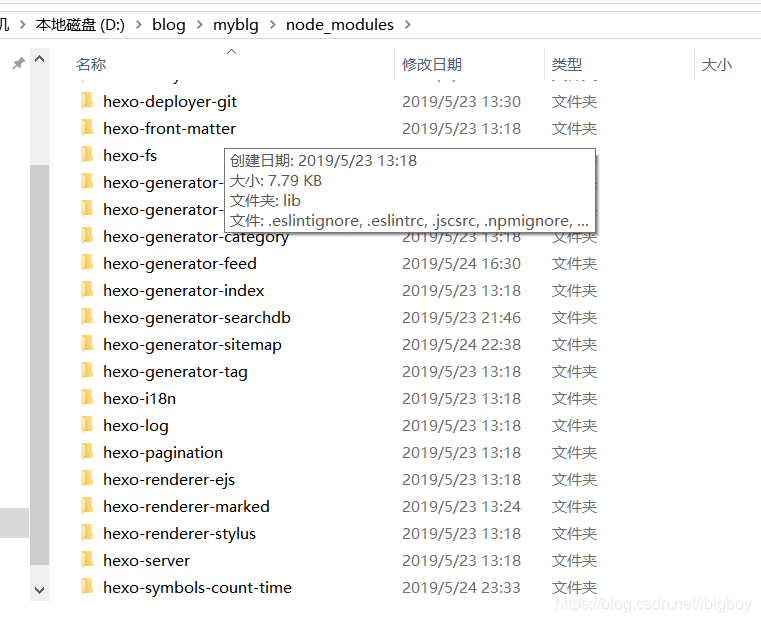Select the hexo-renderer-ejs folder icon
The height and width of the screenshot is (622, 761).
coord(87,479)
